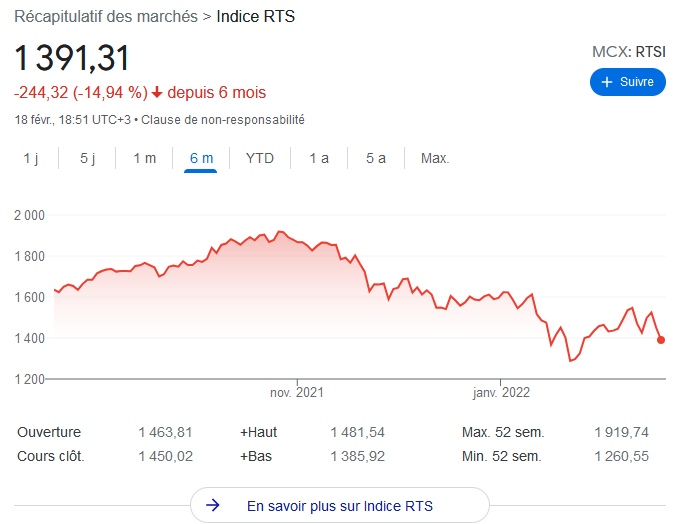Screen dimensions: 689x524
Task: Select the 1 j time range tab
Action: (30, 158)
